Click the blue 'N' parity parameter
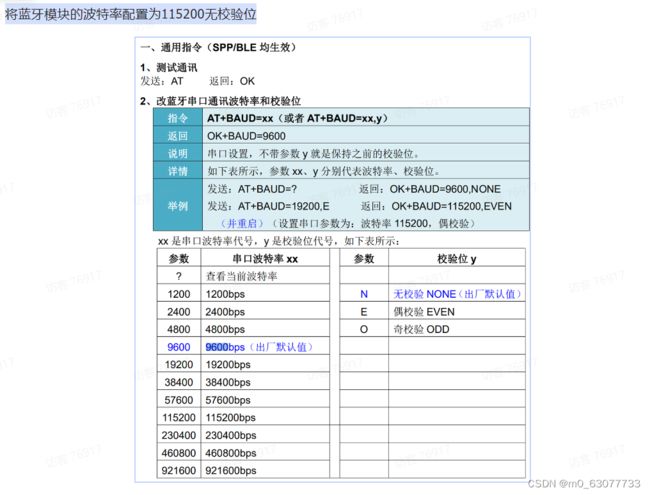This screenshot has width=650, height=495. click(364, 294)
